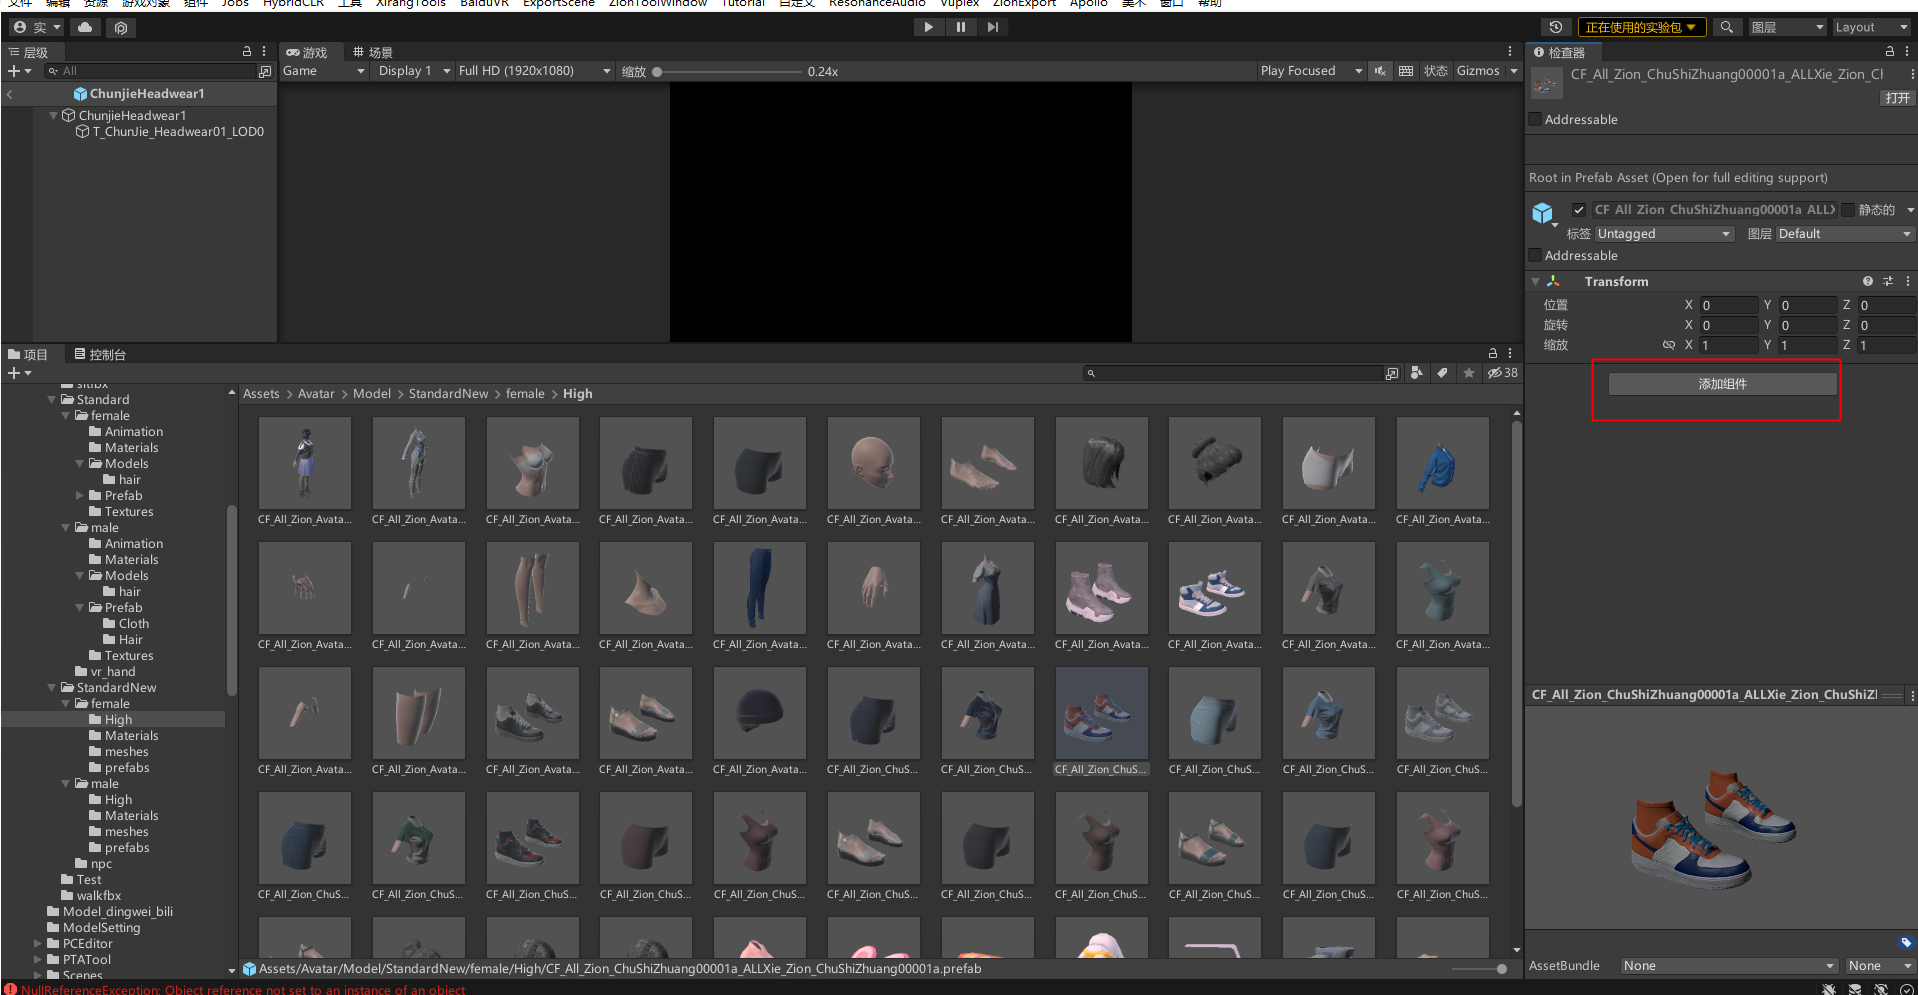The width and height of the screenshot is (1918, 995).
Task: Click the Pause button in the toolbar
Action: click(x=960, y=27)
